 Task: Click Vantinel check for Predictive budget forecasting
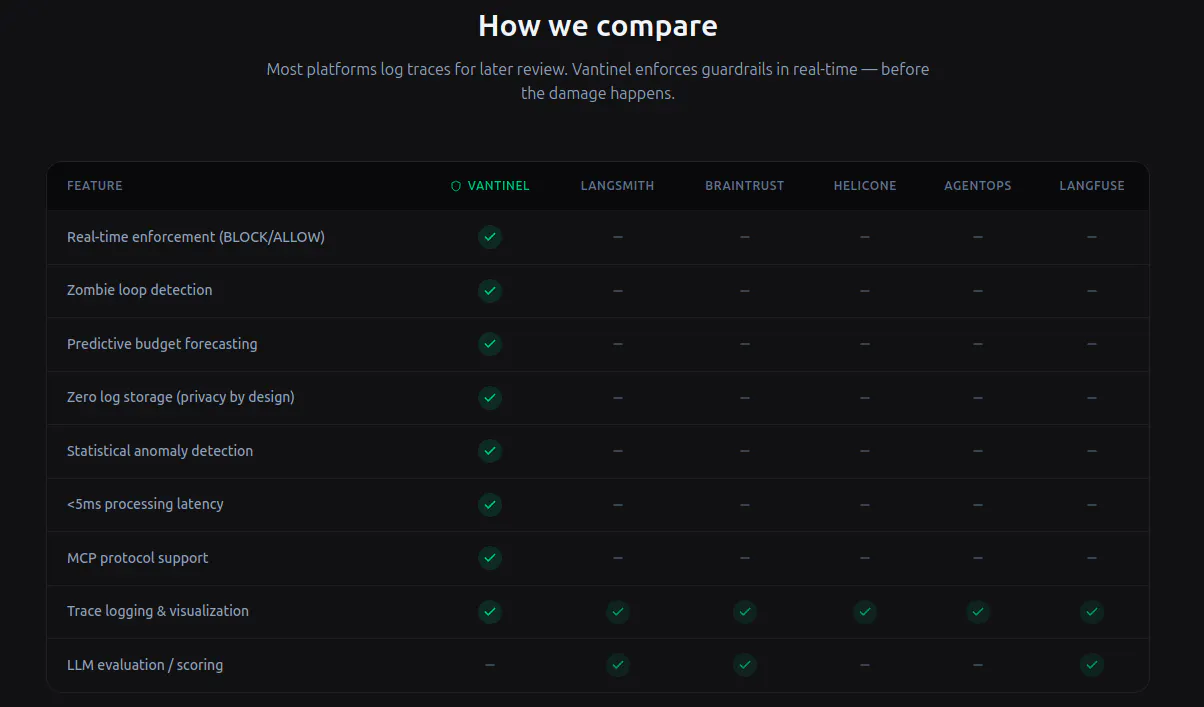click(x=490, y=344)
